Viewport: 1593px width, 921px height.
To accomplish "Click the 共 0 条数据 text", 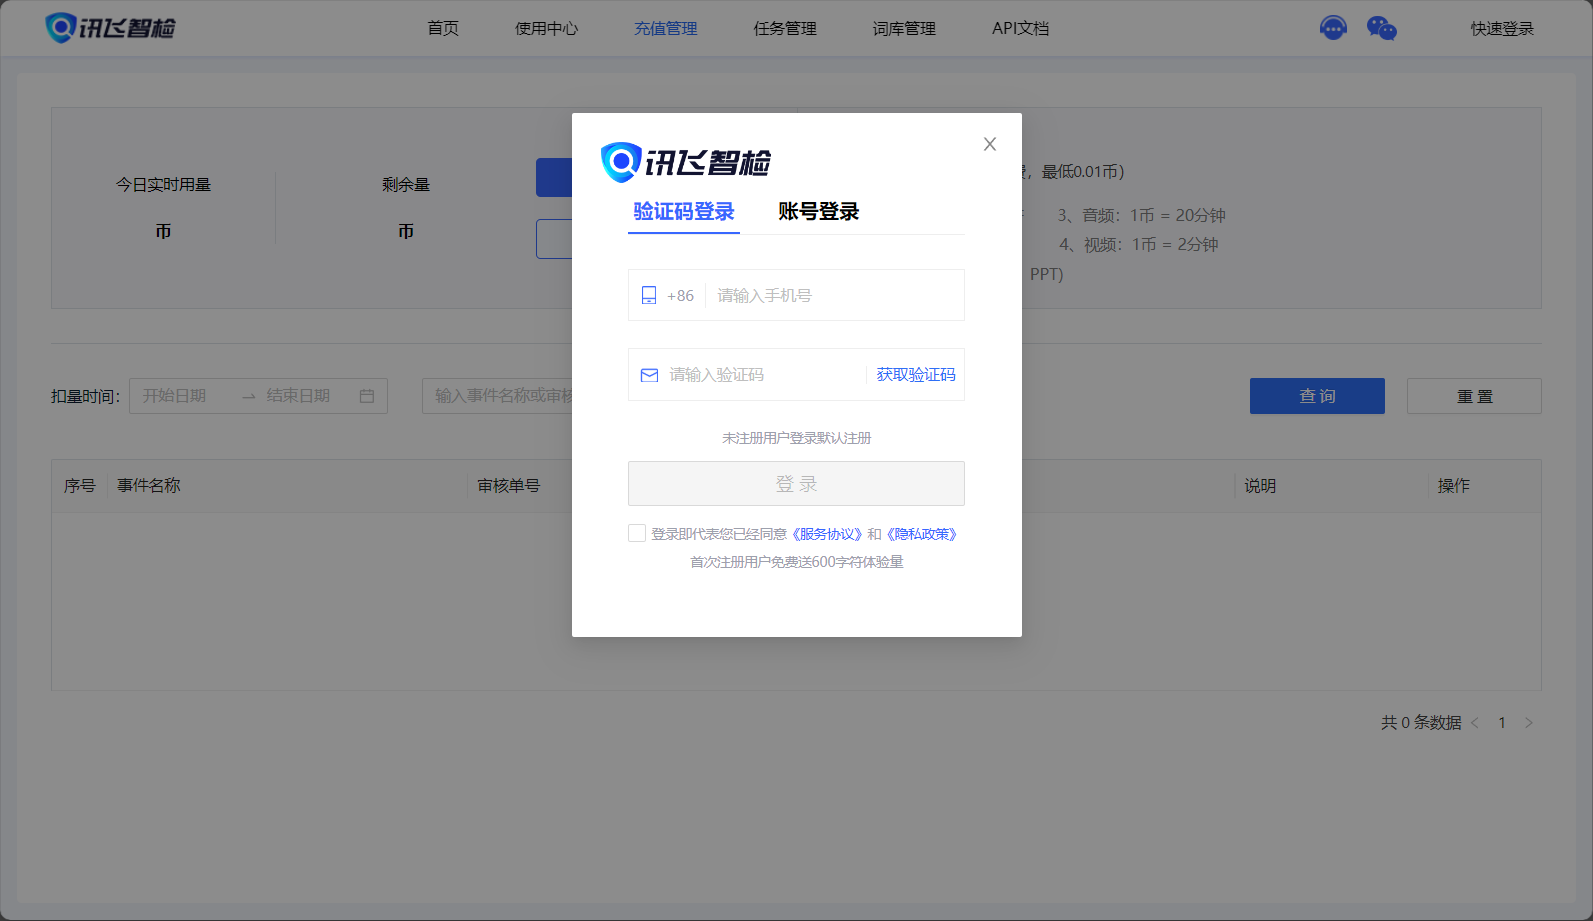I will [1421, 723].
